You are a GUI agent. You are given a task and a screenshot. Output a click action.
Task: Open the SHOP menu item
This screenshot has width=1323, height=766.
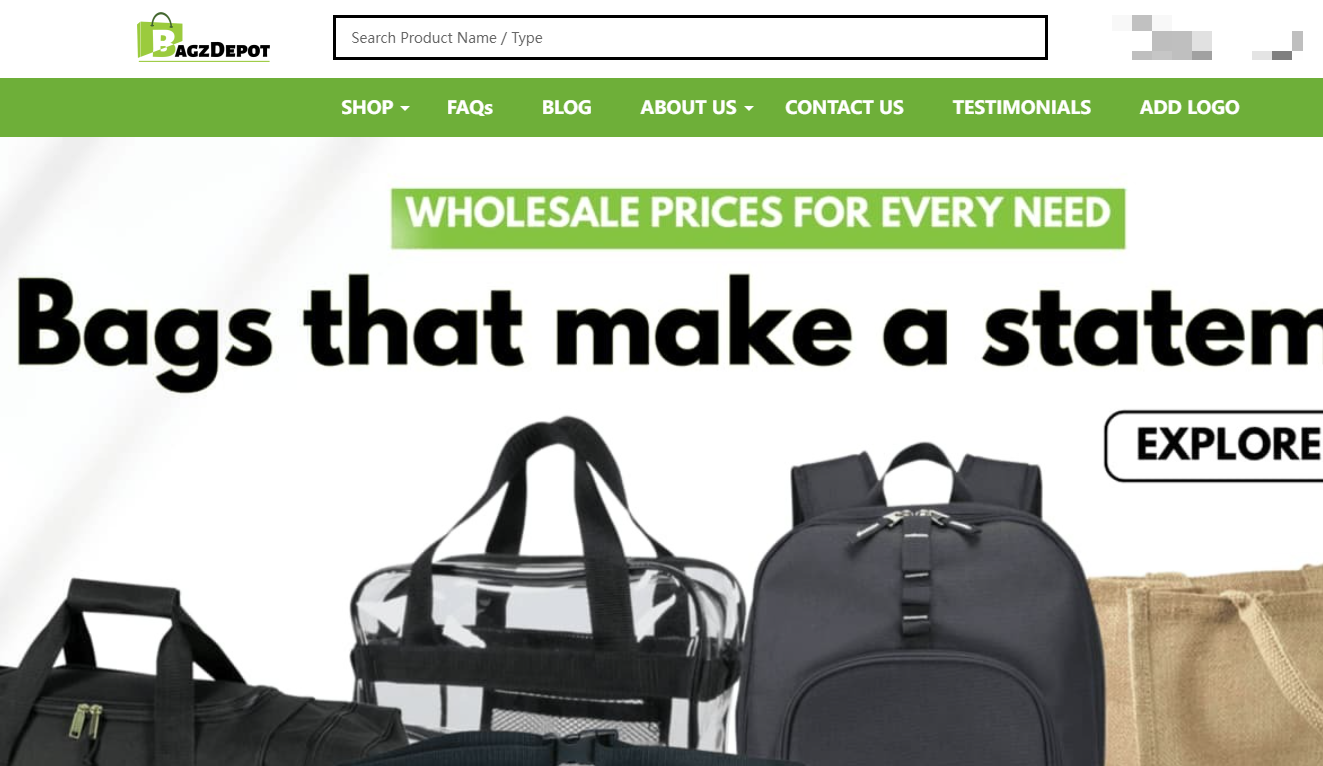(367, 107)
